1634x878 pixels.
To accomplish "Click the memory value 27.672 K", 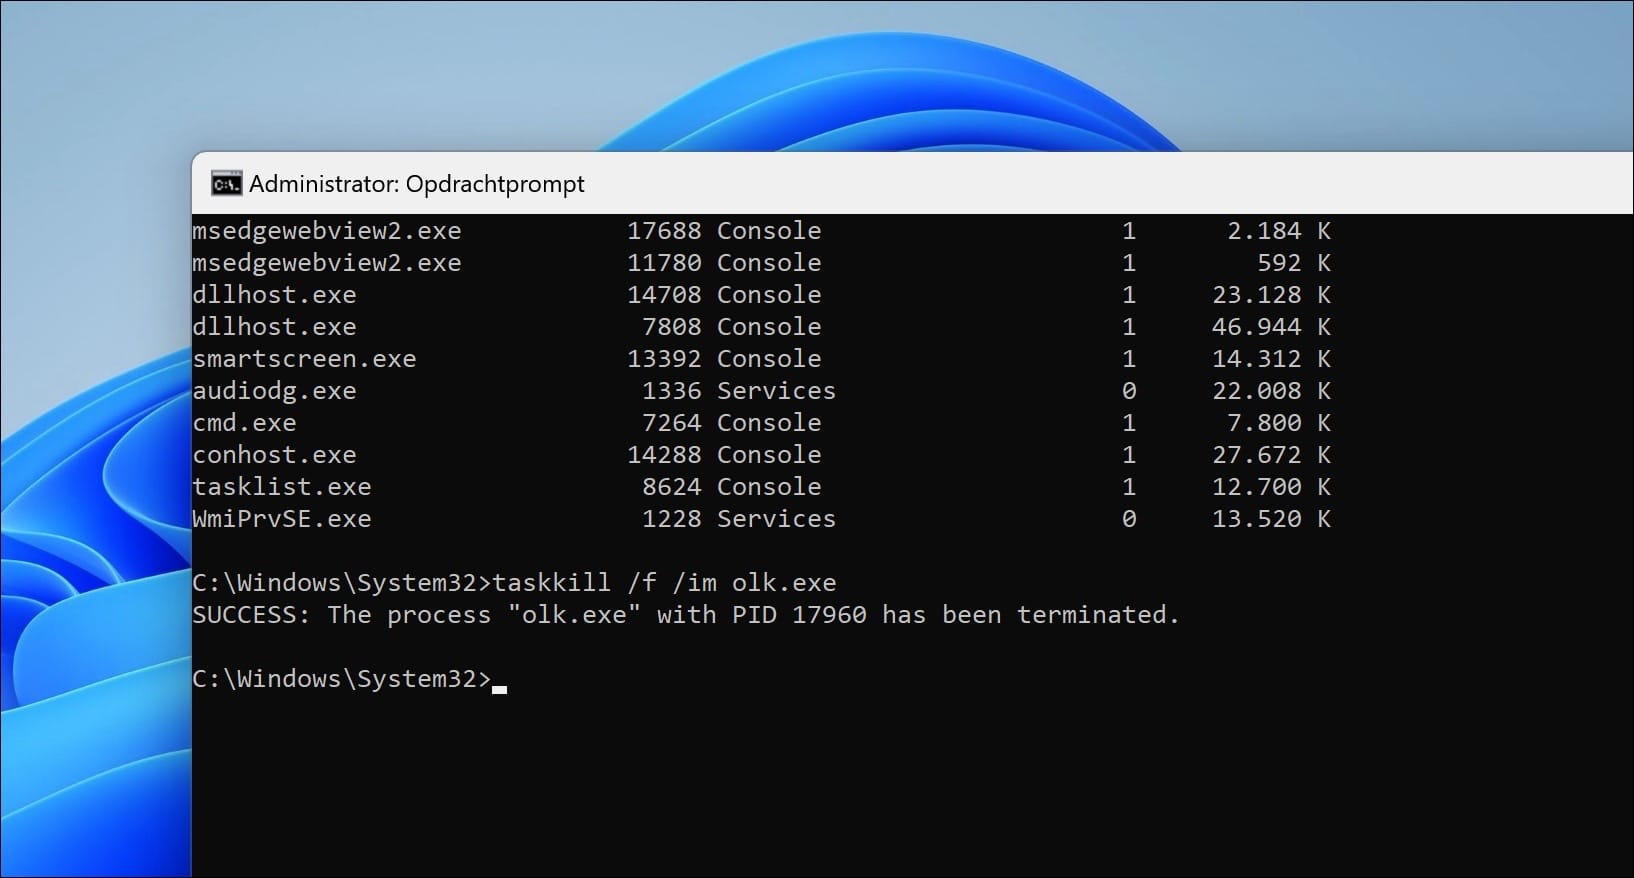I will (1271, 455).
